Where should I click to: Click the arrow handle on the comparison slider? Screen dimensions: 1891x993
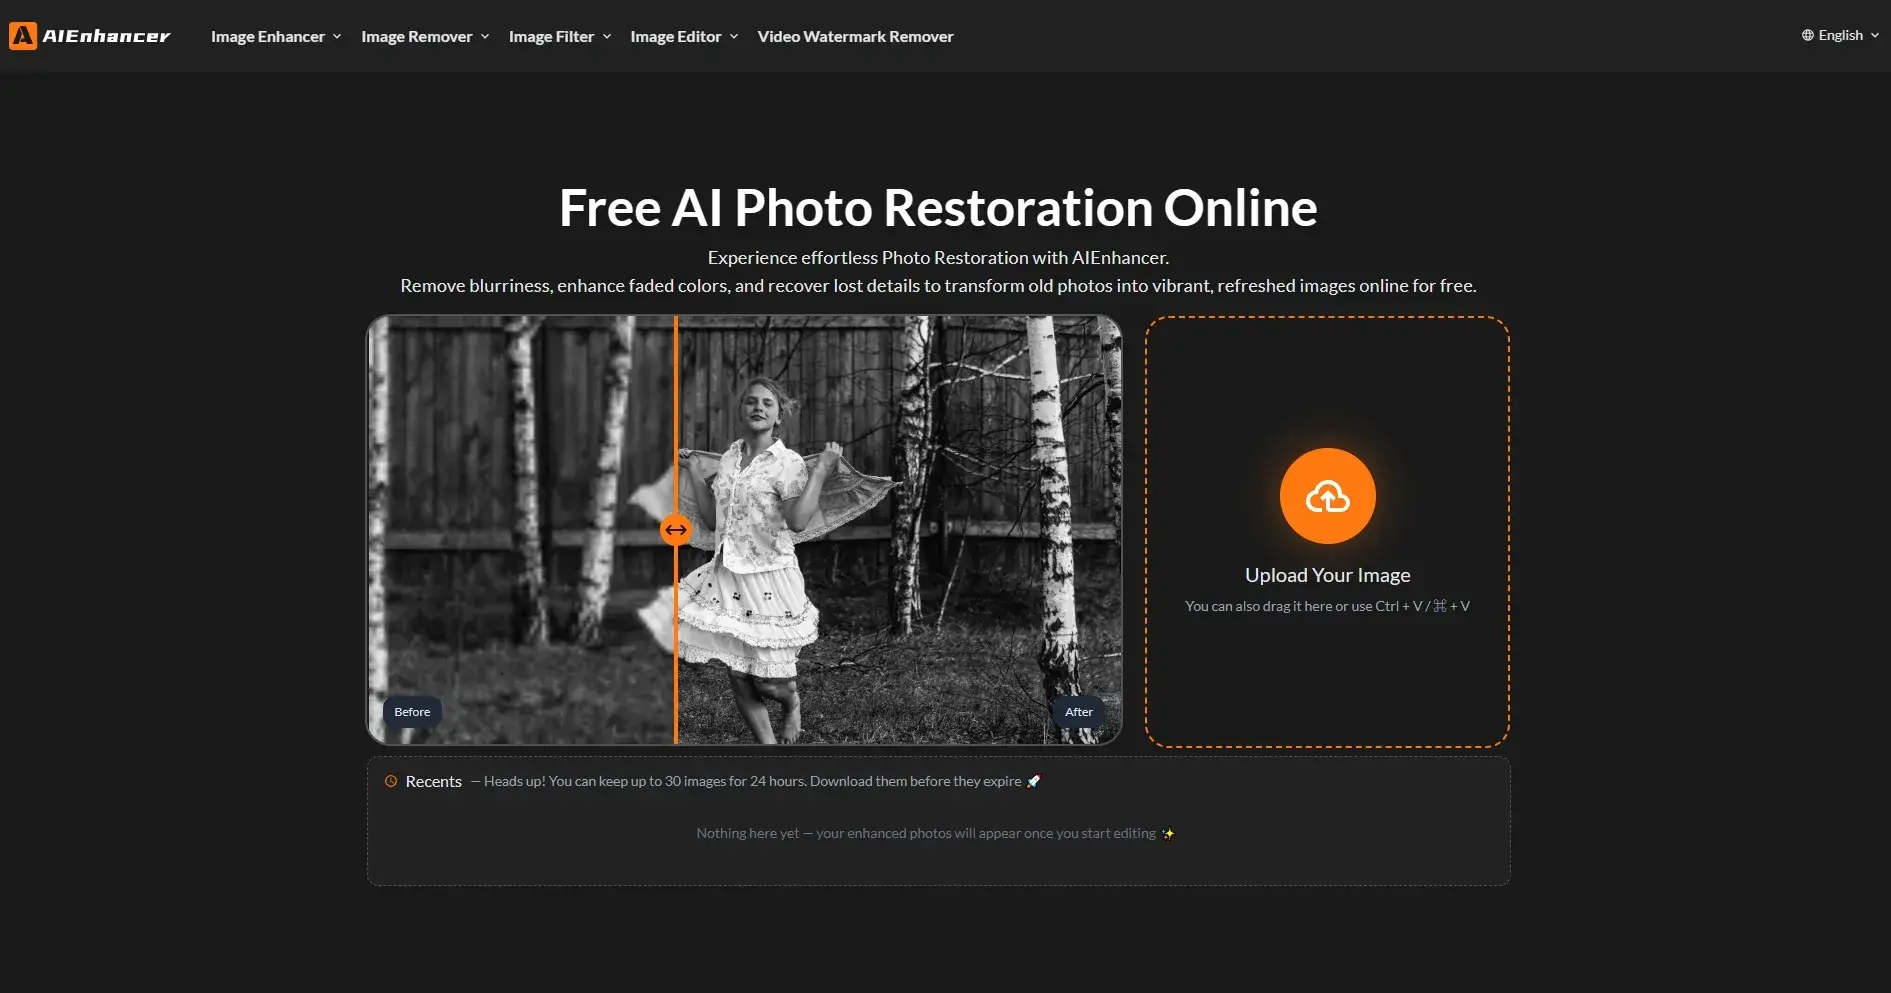675,530
